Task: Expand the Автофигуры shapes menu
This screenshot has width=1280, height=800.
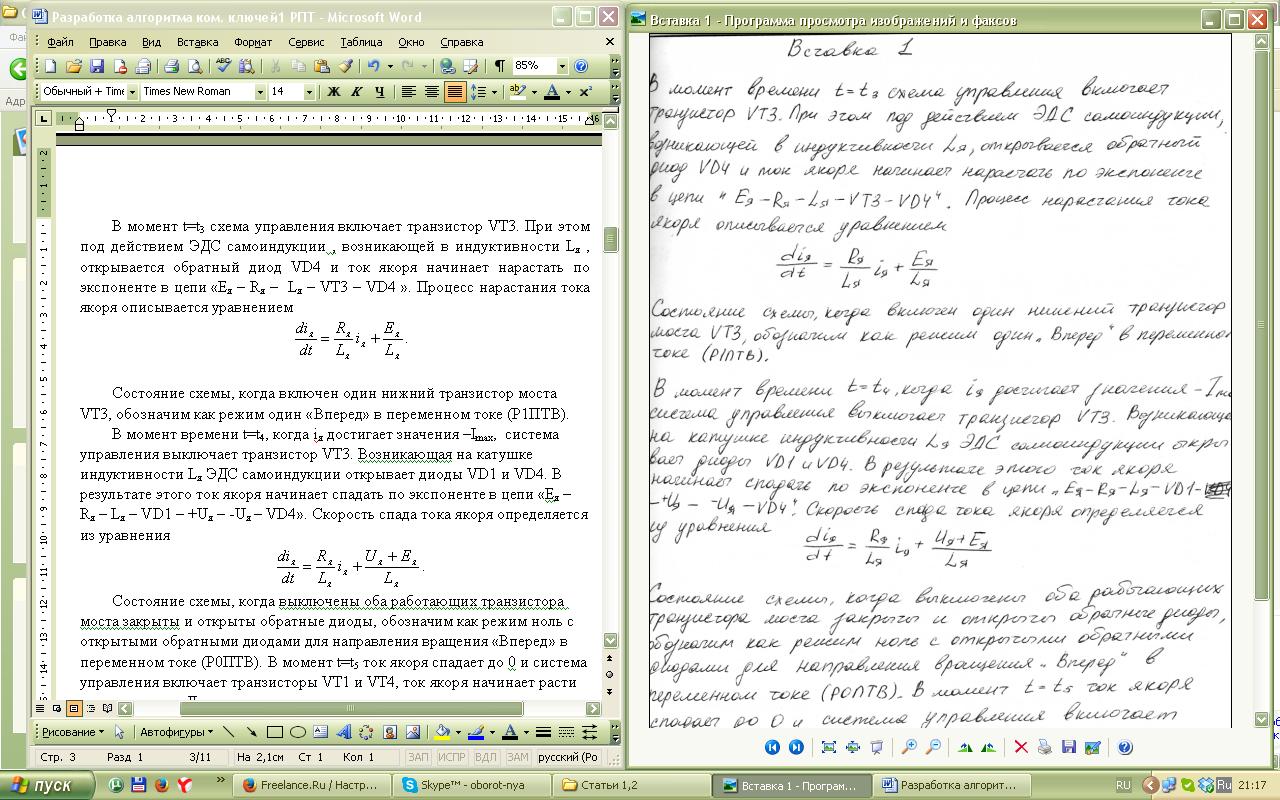Action: [x=175, y=732]
